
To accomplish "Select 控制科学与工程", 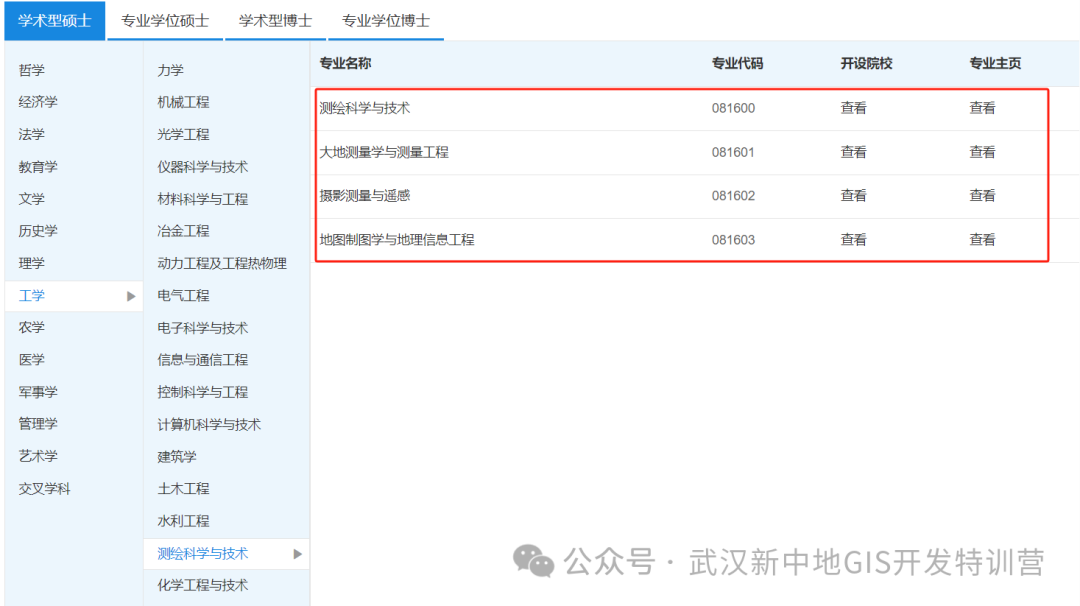I will tap(202, 392).
